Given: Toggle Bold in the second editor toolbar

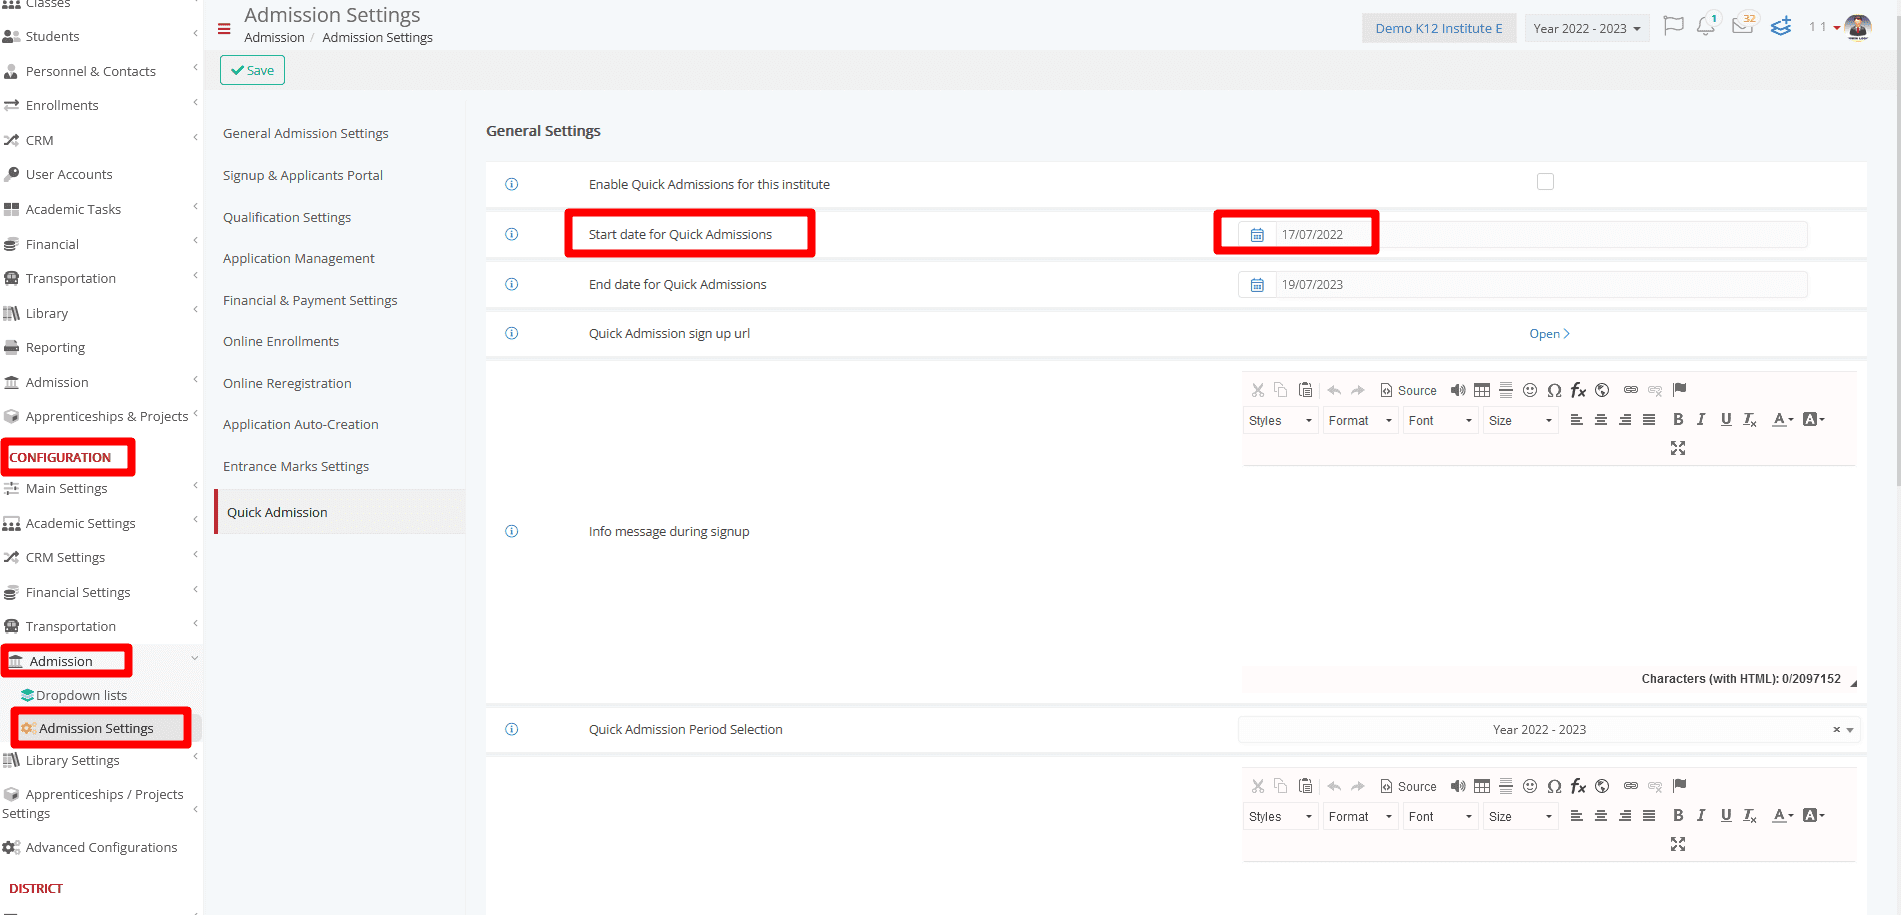Looking at the screenshot, I should (1678, 816).
